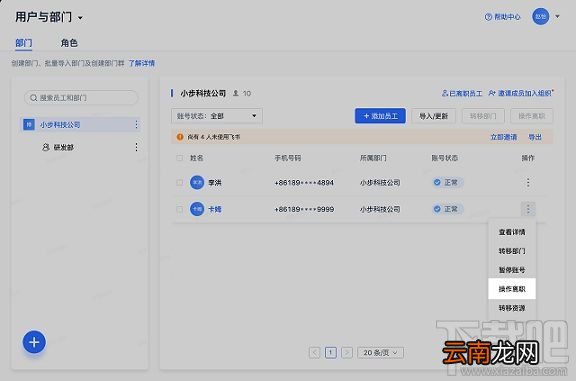Screen dimensions: 576x381
Task: Open the 帮助中心 help link
Action: coord(503,17)
